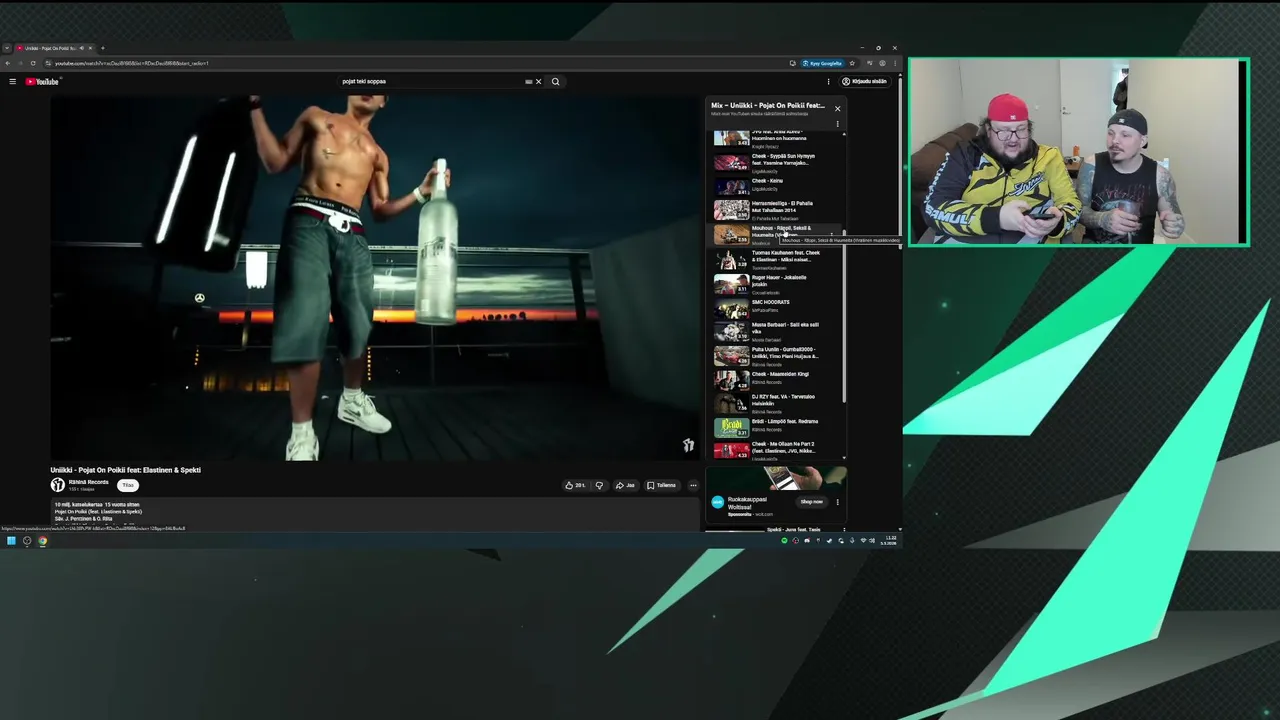
Task: Play Cheek - Maanteiden Kingi
Action: [775, 380]
